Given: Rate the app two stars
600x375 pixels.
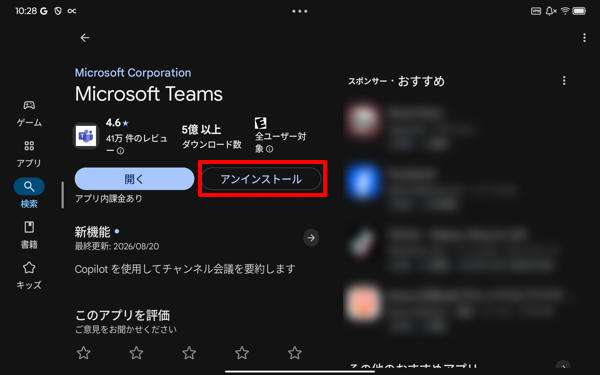Looking at the screenshot, I should (x=136, y=353).
